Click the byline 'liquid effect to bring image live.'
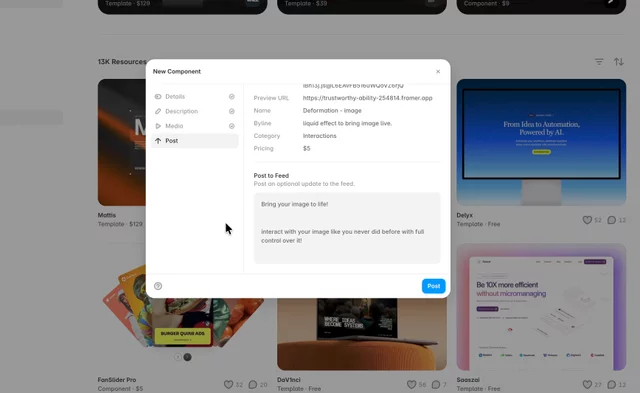 point(347,123)
